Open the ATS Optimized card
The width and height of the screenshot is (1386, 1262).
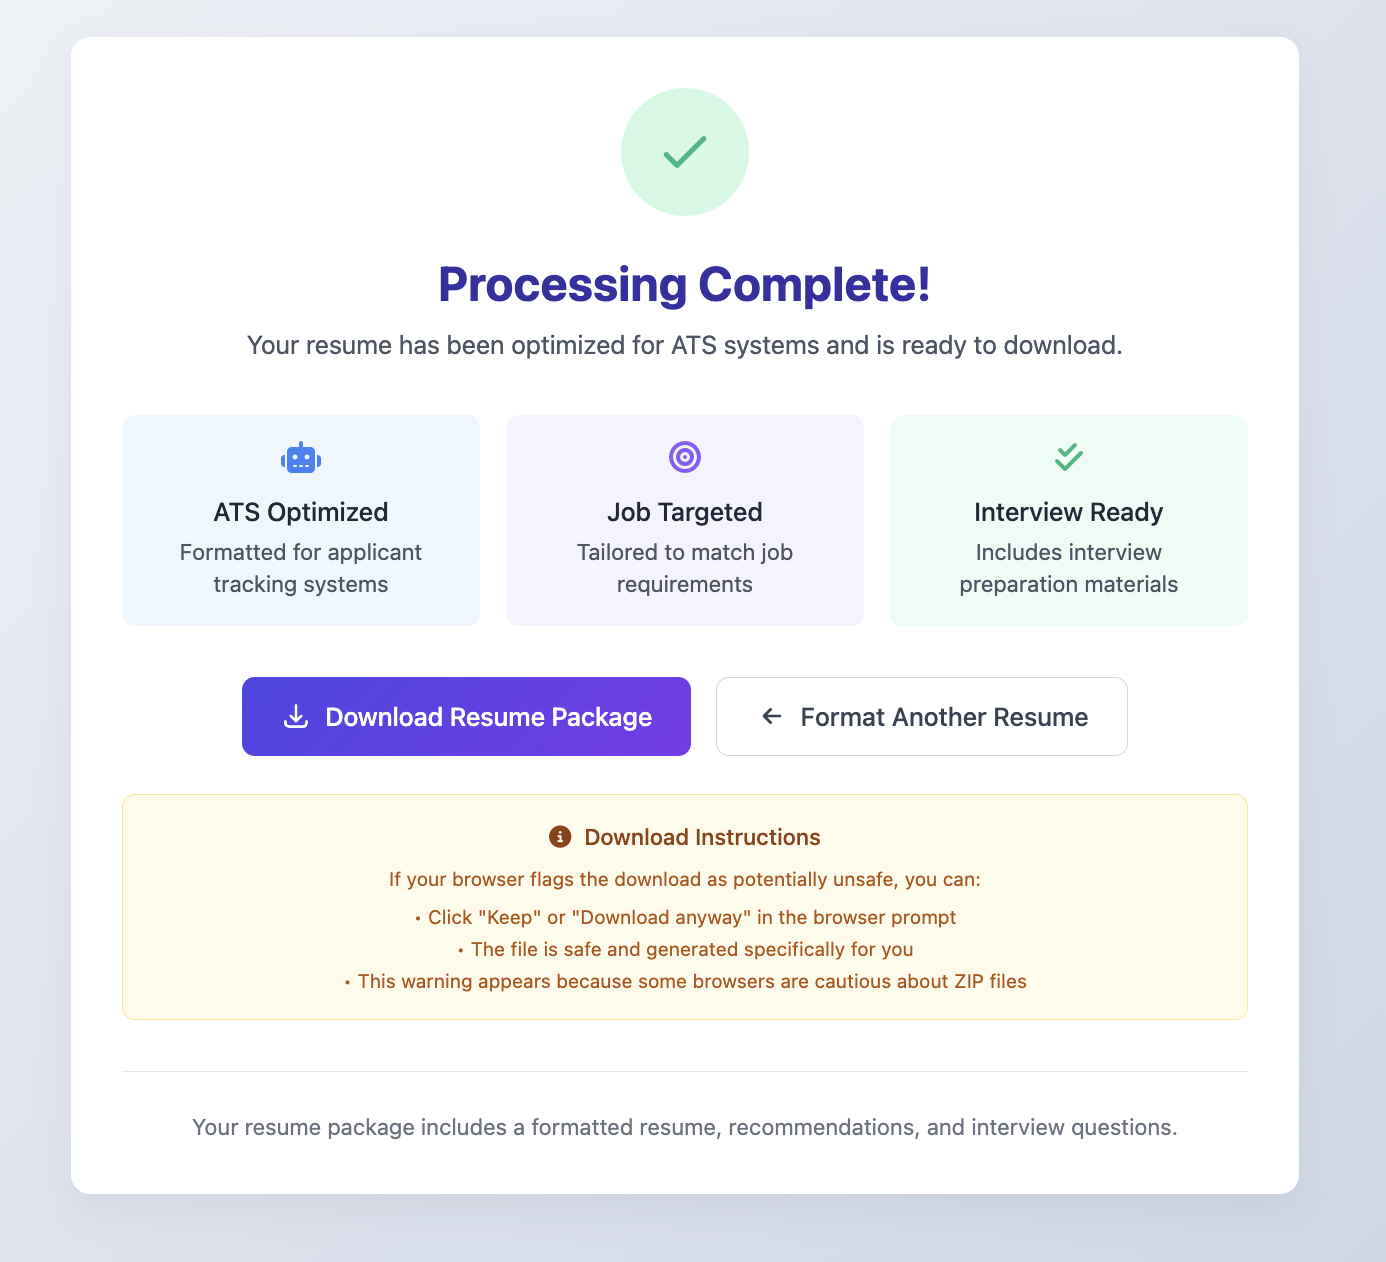tap(301, 520)
